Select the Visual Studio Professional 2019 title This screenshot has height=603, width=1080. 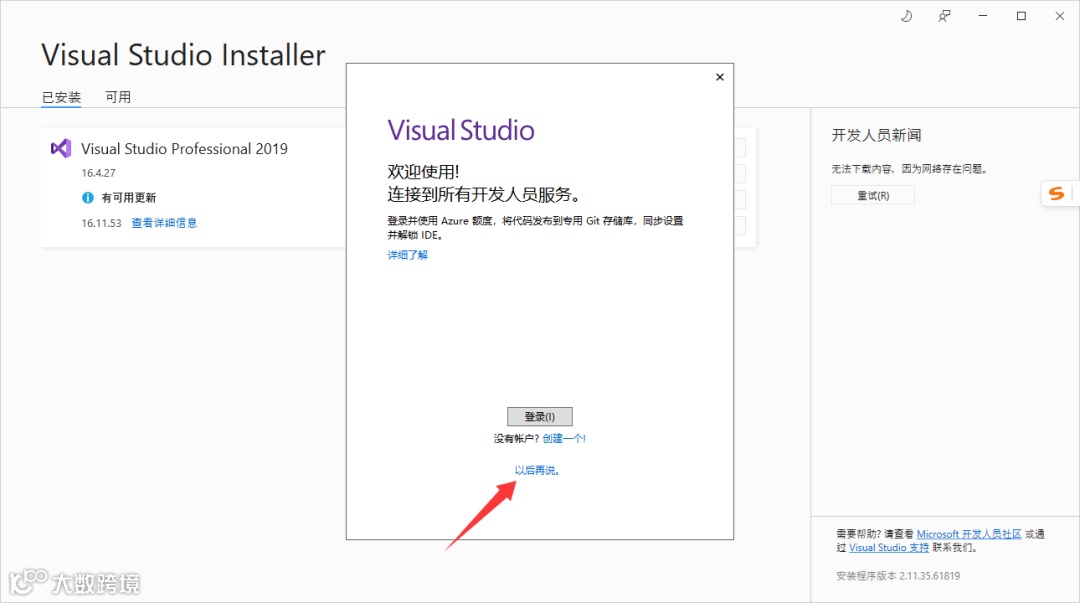185,149
